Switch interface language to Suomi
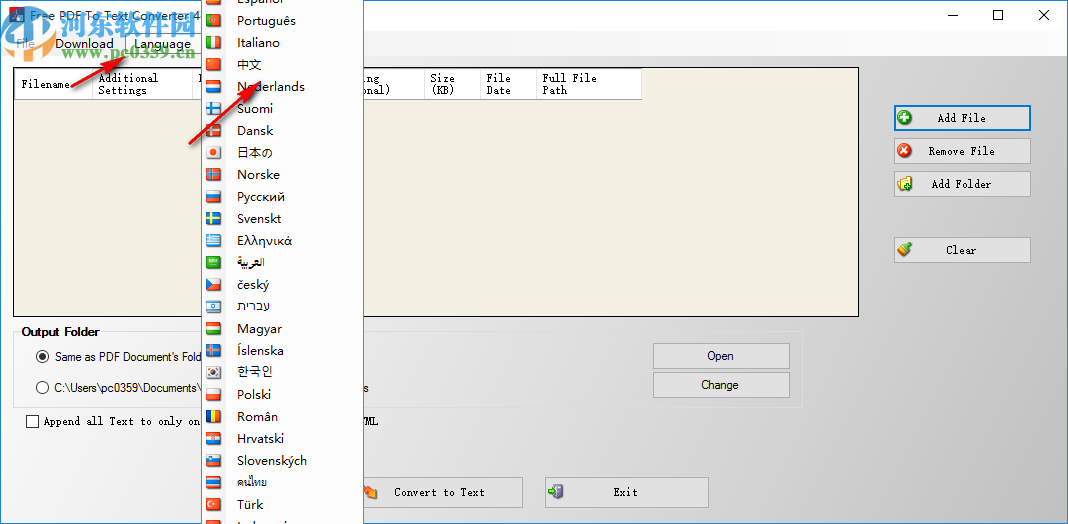The height and width of the screenshot is (524, 1068). click(283, 108)
